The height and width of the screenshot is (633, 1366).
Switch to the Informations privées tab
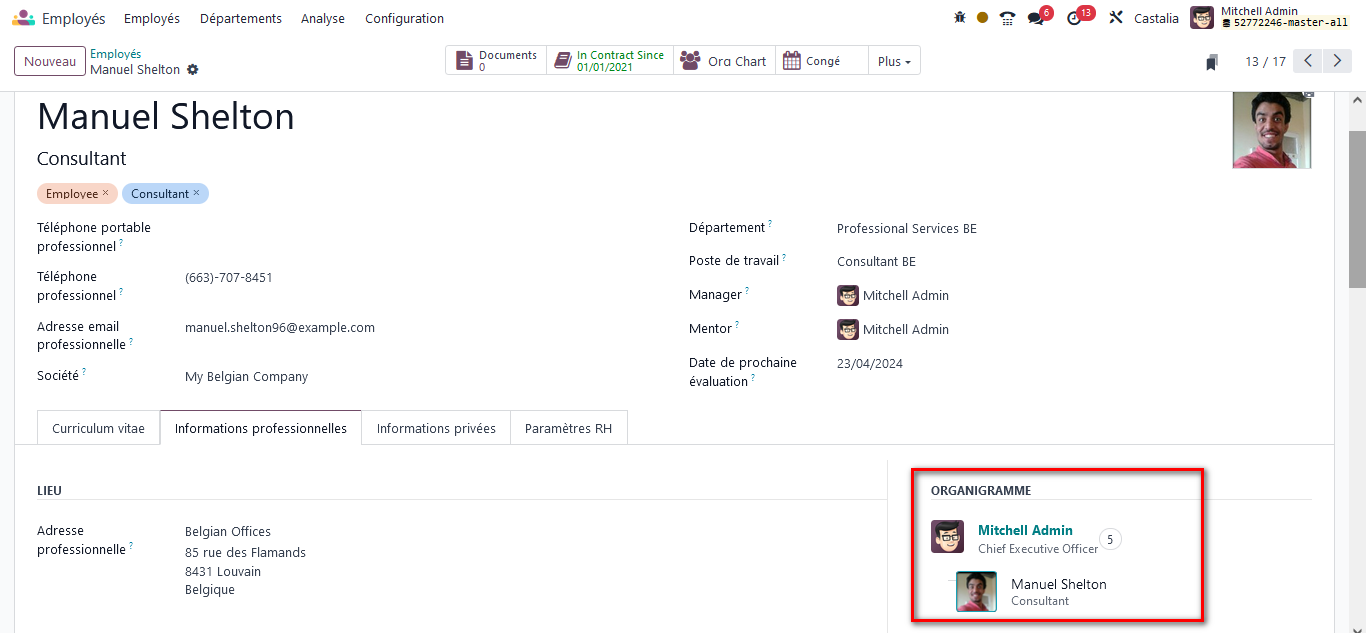(x=436, y=427)
